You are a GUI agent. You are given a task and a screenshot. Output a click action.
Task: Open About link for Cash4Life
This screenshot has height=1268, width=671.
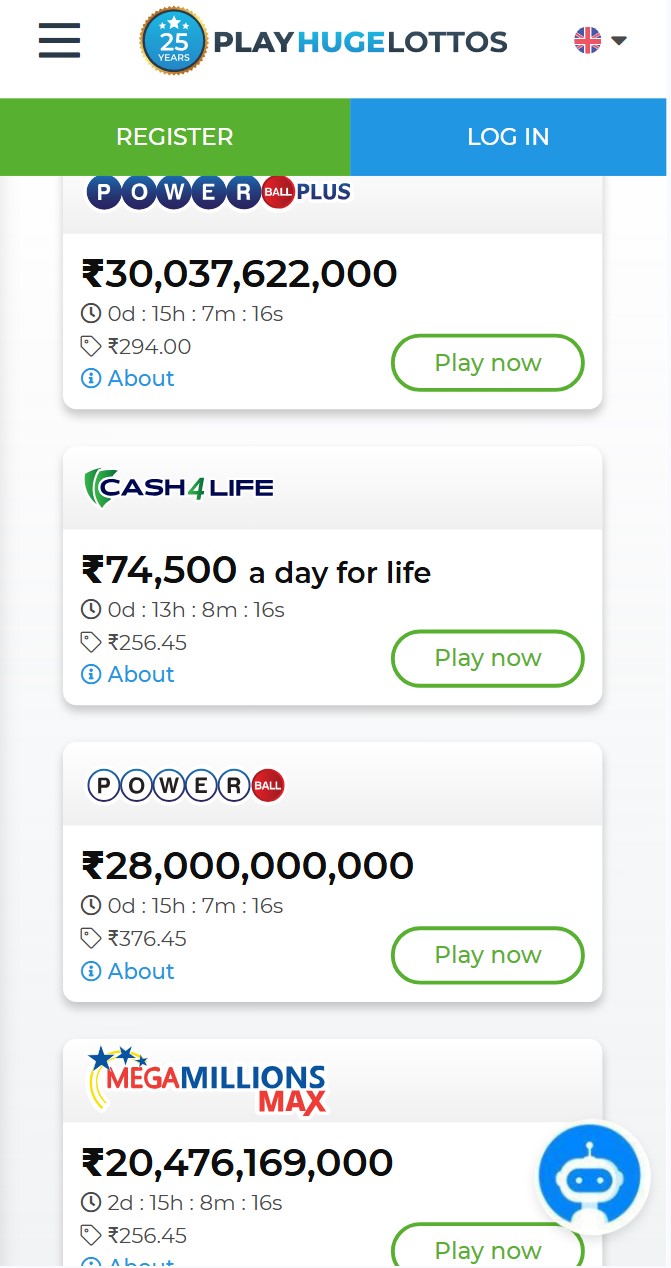(141, 674)
